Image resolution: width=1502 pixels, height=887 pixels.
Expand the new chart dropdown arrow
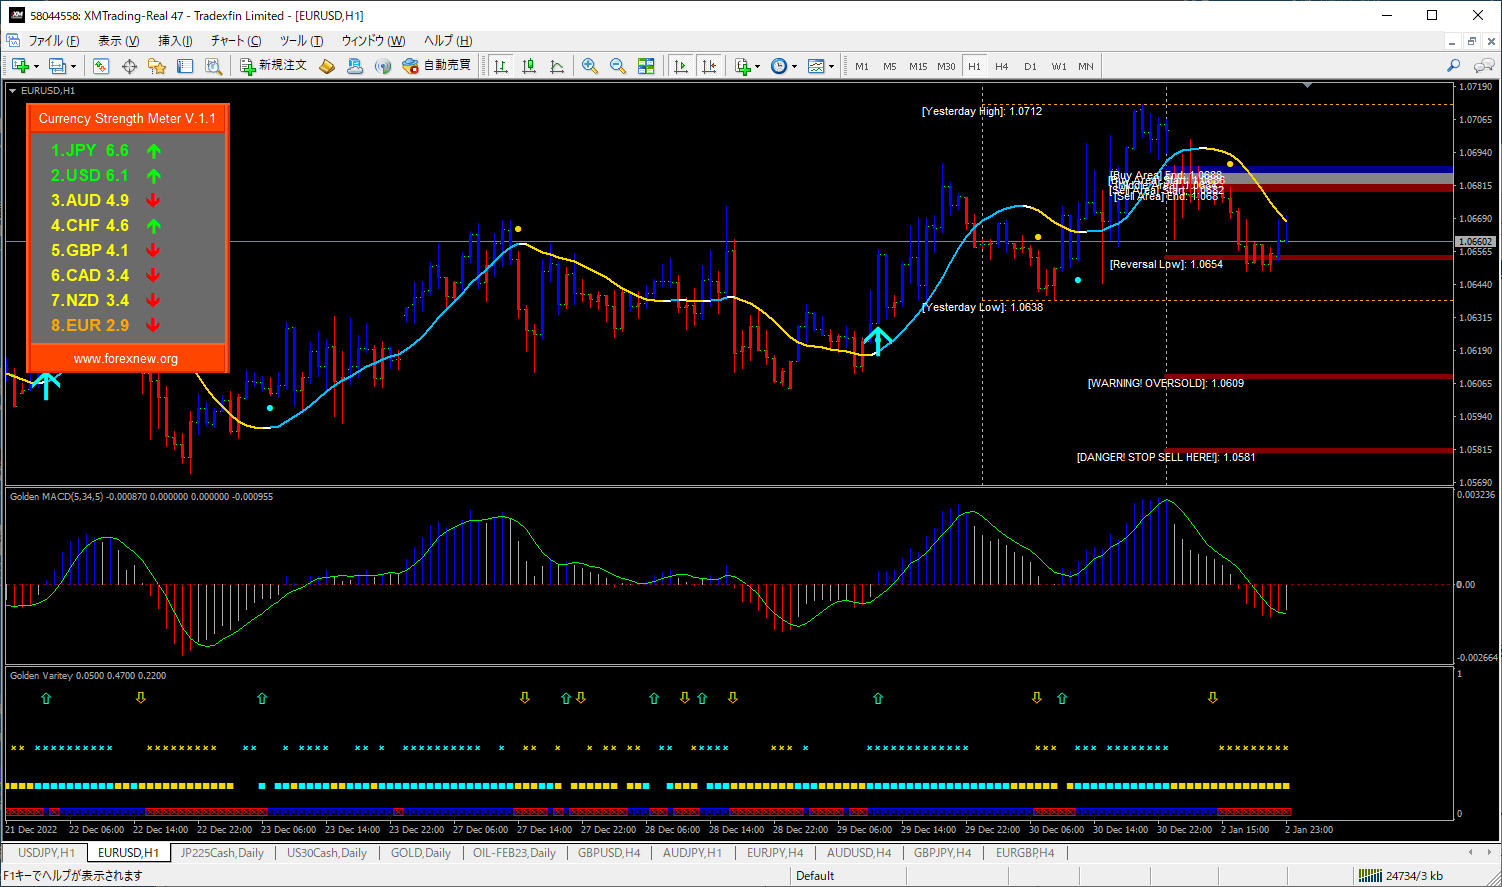tap(36, 67)
